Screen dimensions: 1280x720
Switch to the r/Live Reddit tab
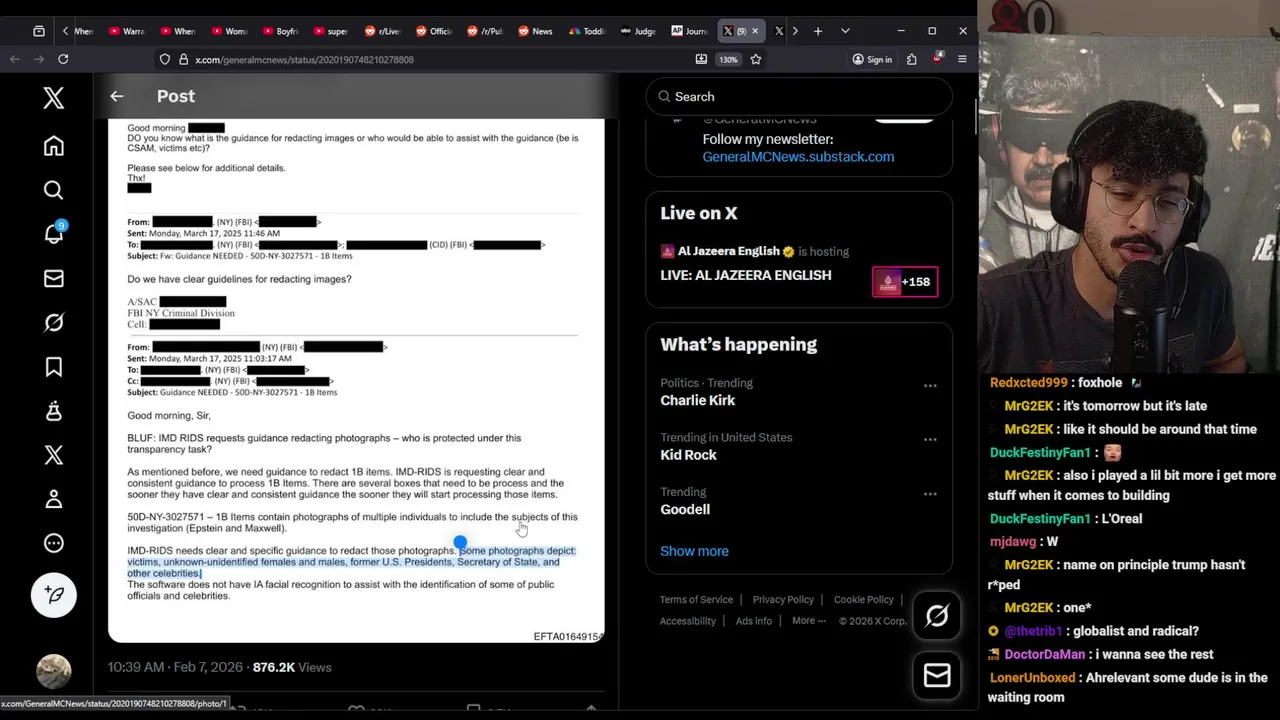[x=383, y=31]
